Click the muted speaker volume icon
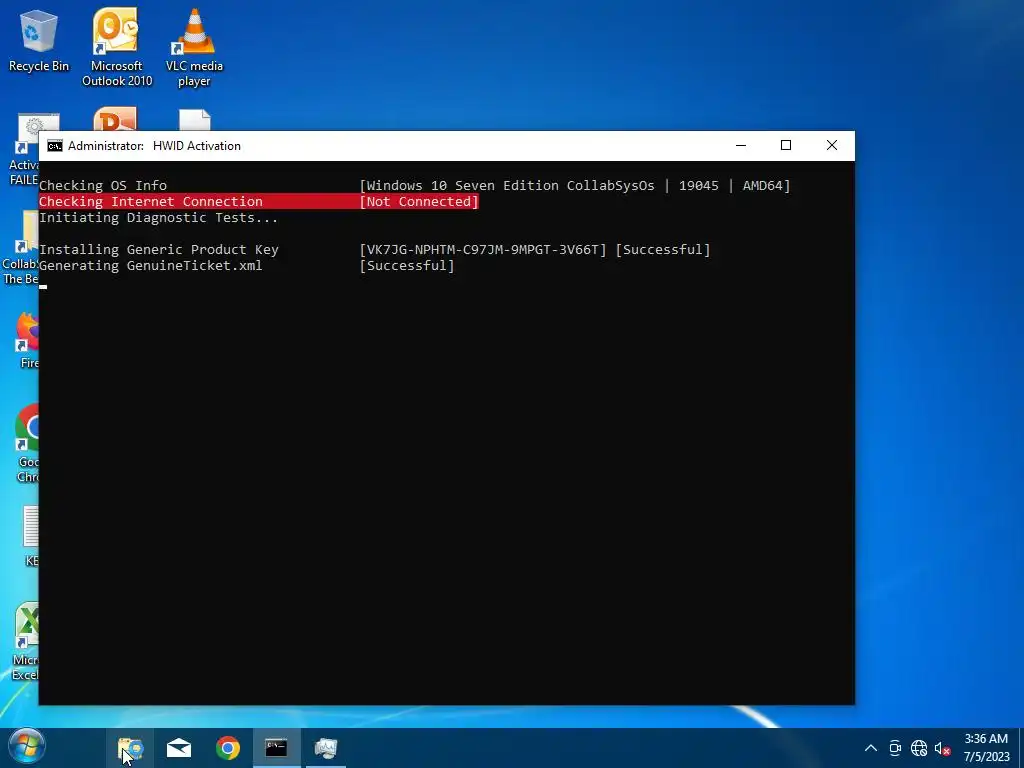 tap(942, 748)
